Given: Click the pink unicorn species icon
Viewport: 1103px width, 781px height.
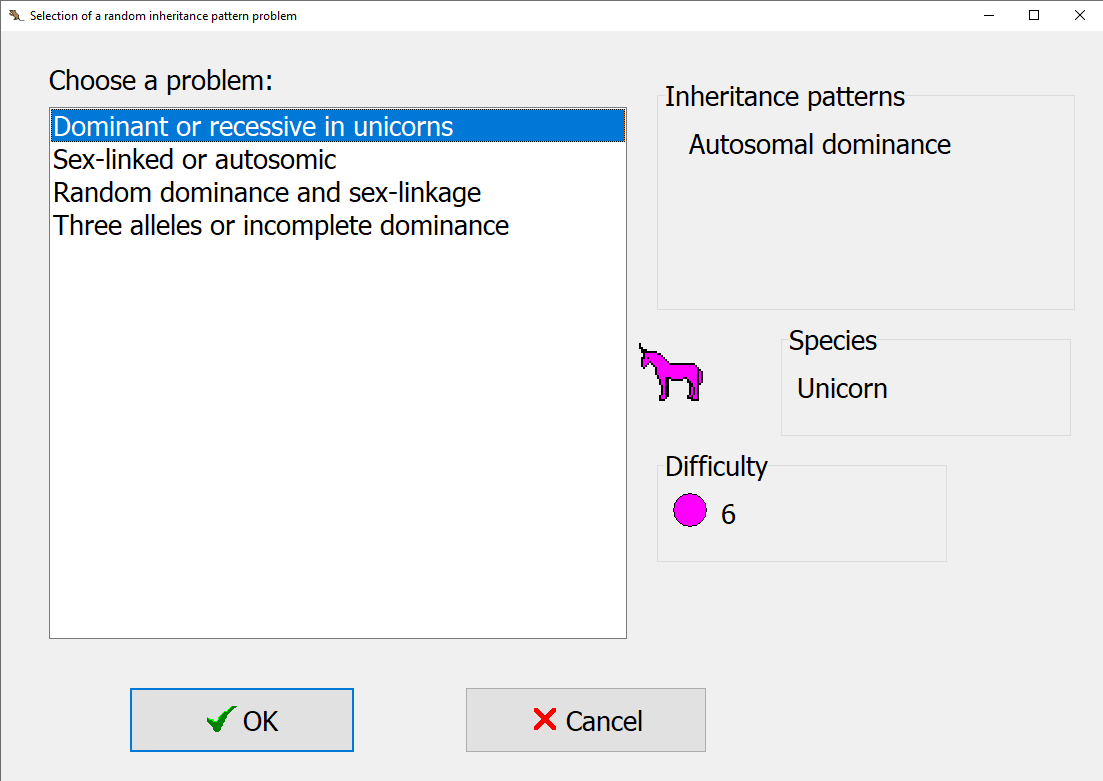Looking at the screenshot, I should 671,373.
